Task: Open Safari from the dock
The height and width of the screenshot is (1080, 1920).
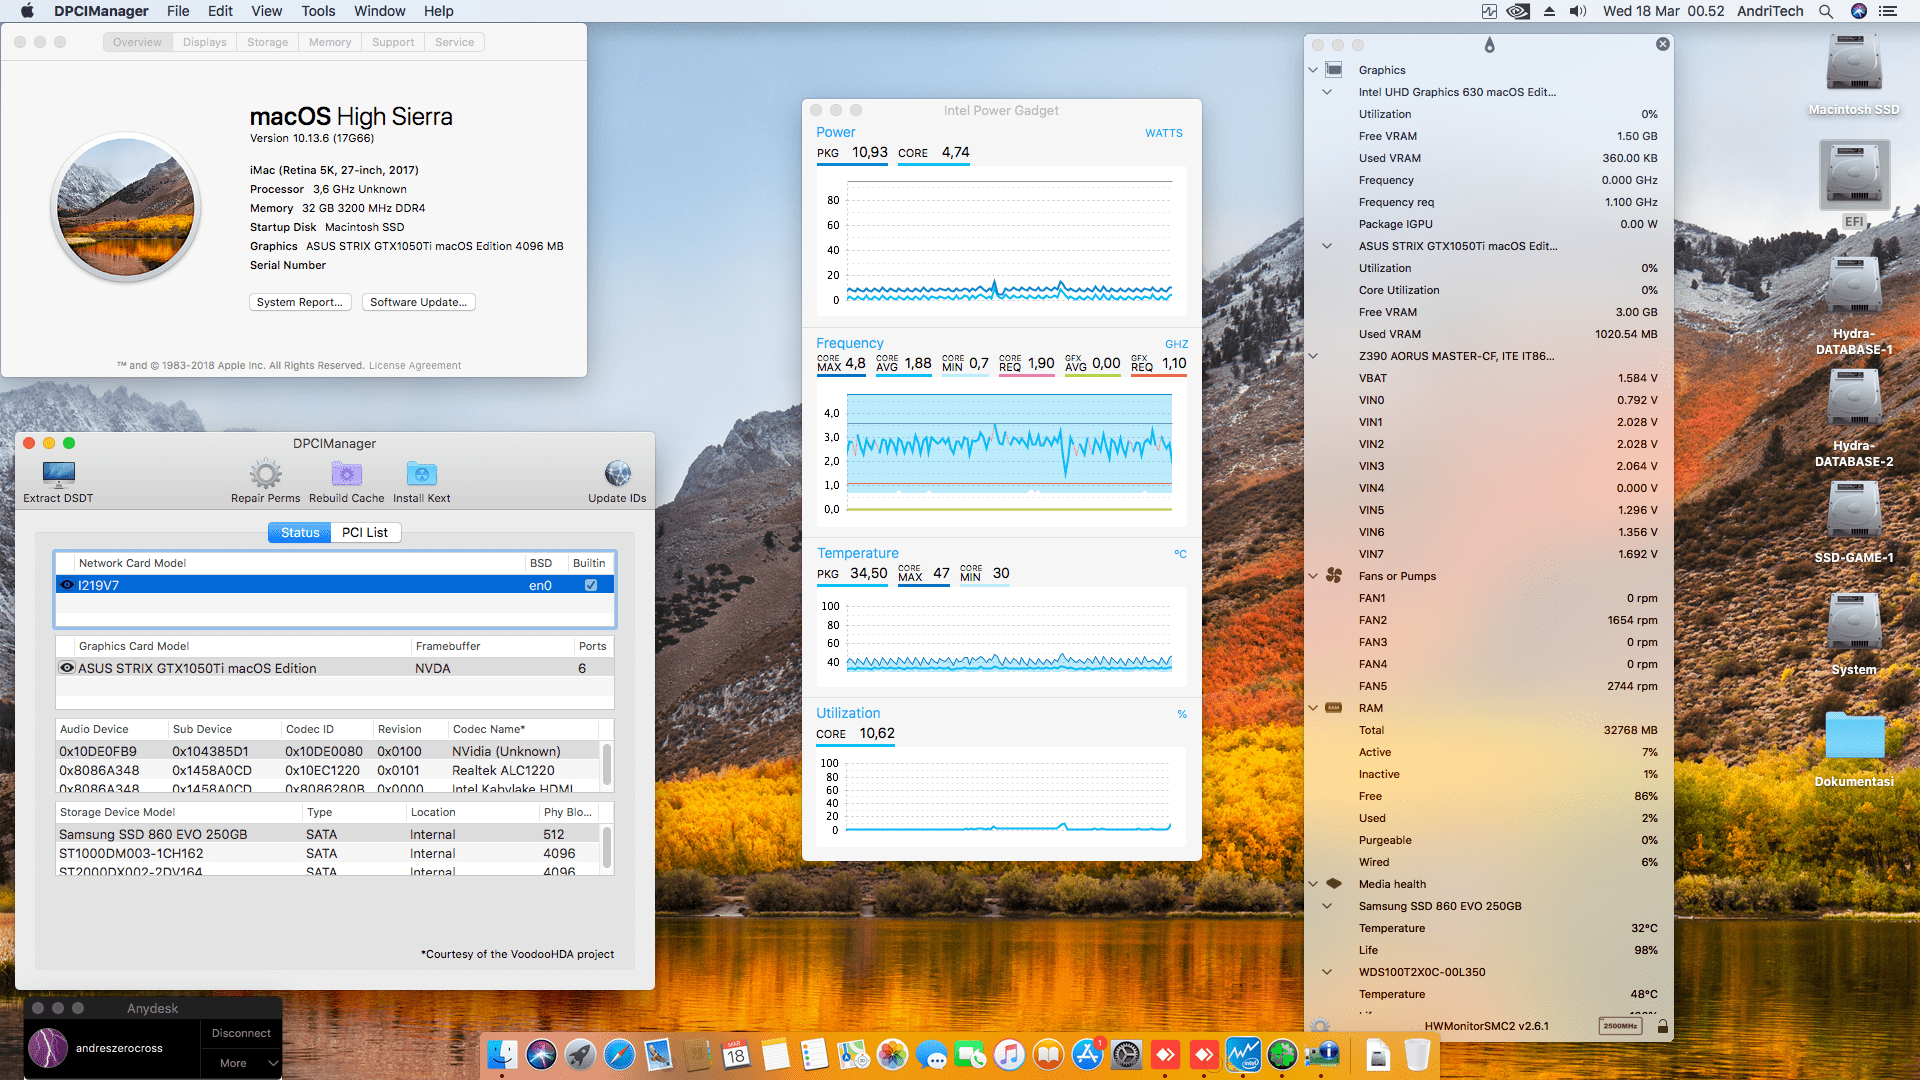Action: 619,1054
